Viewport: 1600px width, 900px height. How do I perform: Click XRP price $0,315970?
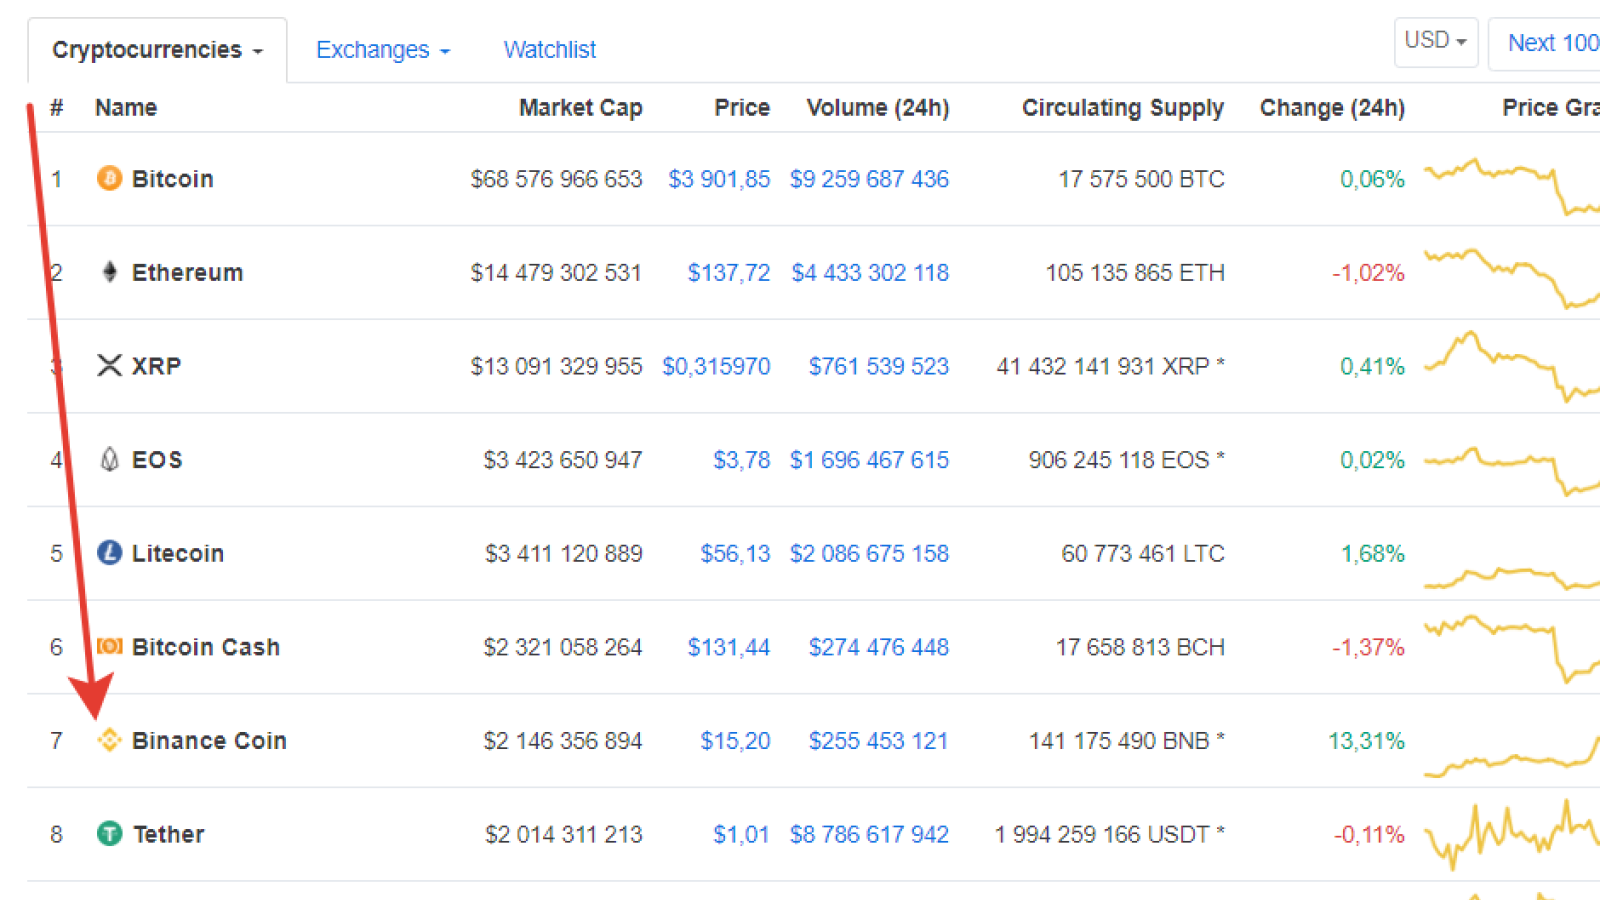(716, 366)
